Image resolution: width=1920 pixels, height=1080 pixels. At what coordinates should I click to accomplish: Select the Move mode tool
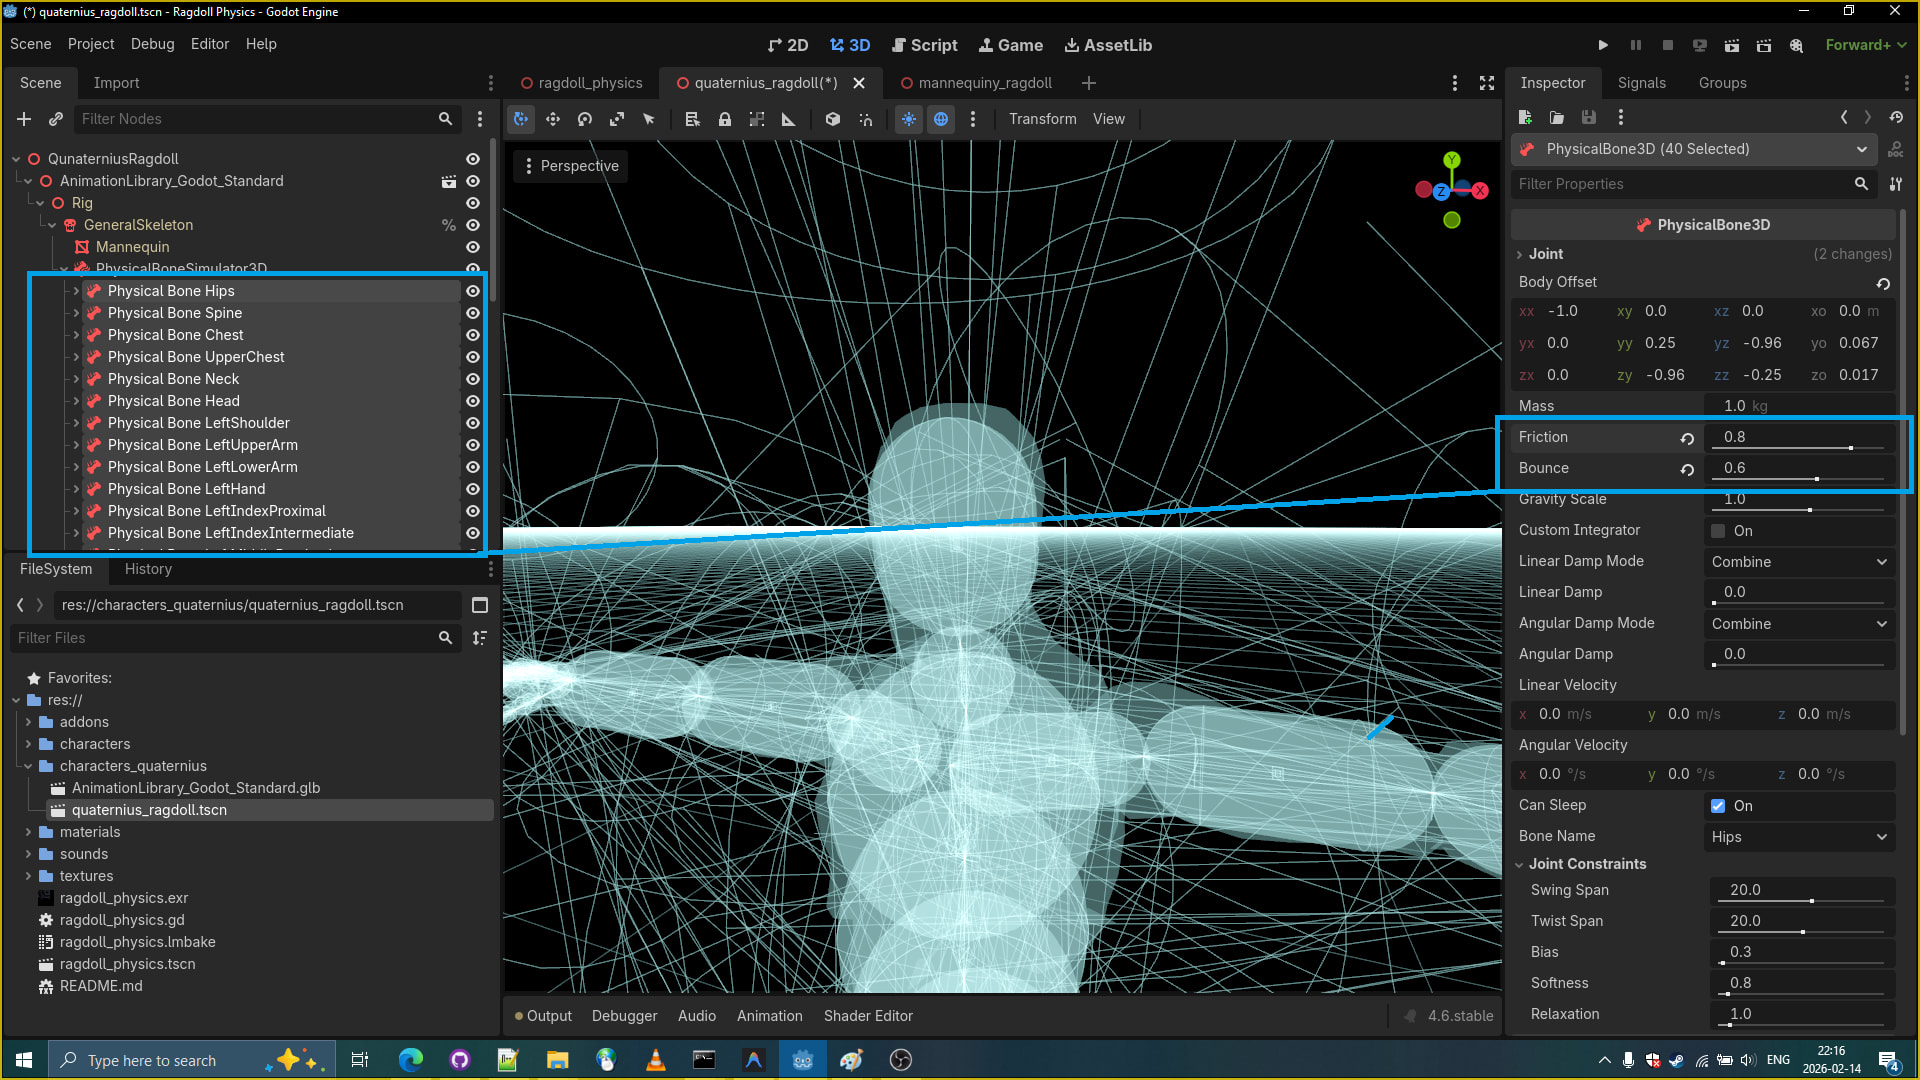tap(553, 119)
